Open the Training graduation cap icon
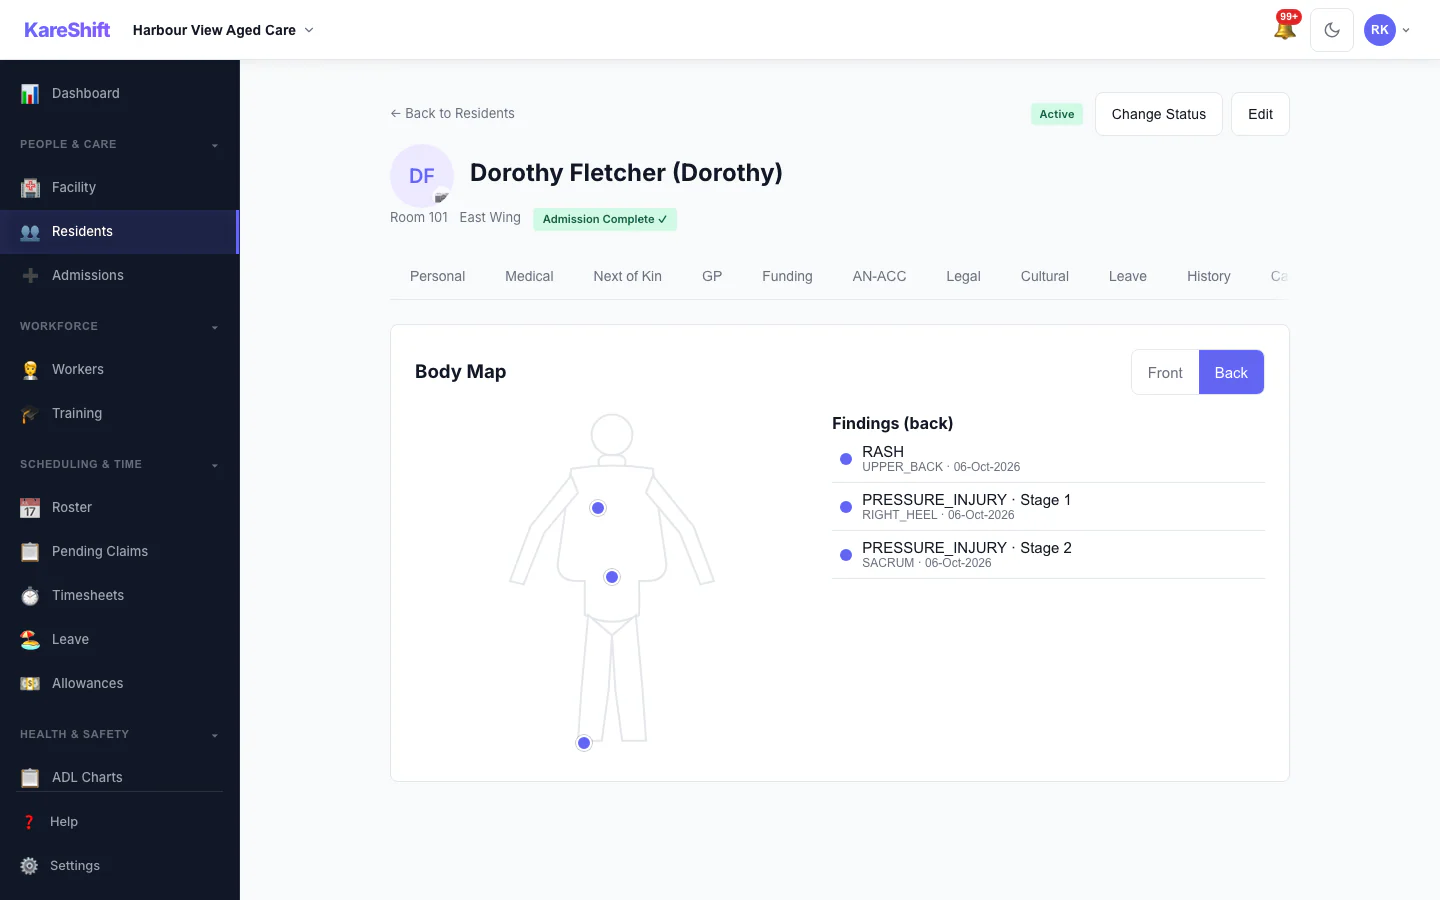The width and height of the screenshot is (1440, 900). [30, 413]
